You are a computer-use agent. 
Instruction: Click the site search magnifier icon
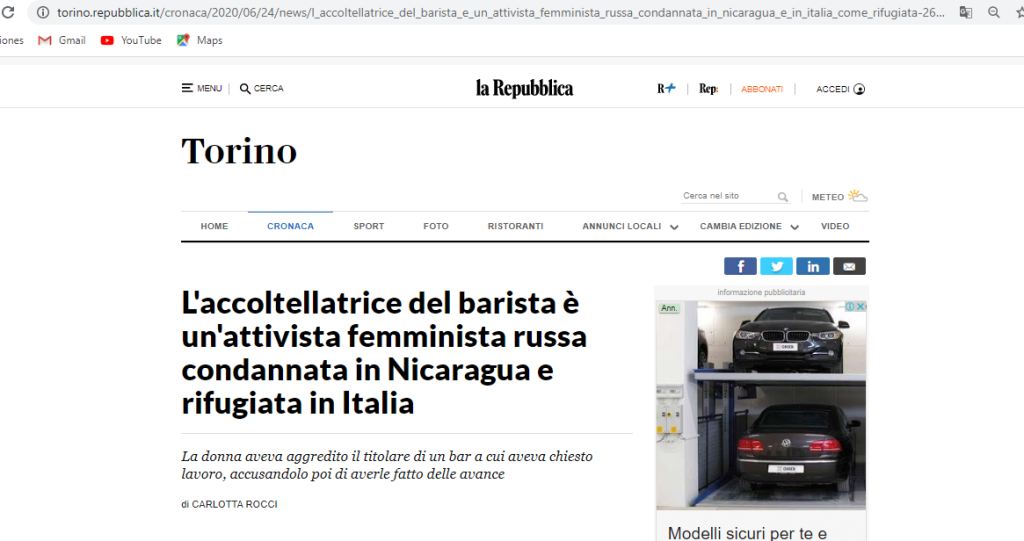click(783, 197)
